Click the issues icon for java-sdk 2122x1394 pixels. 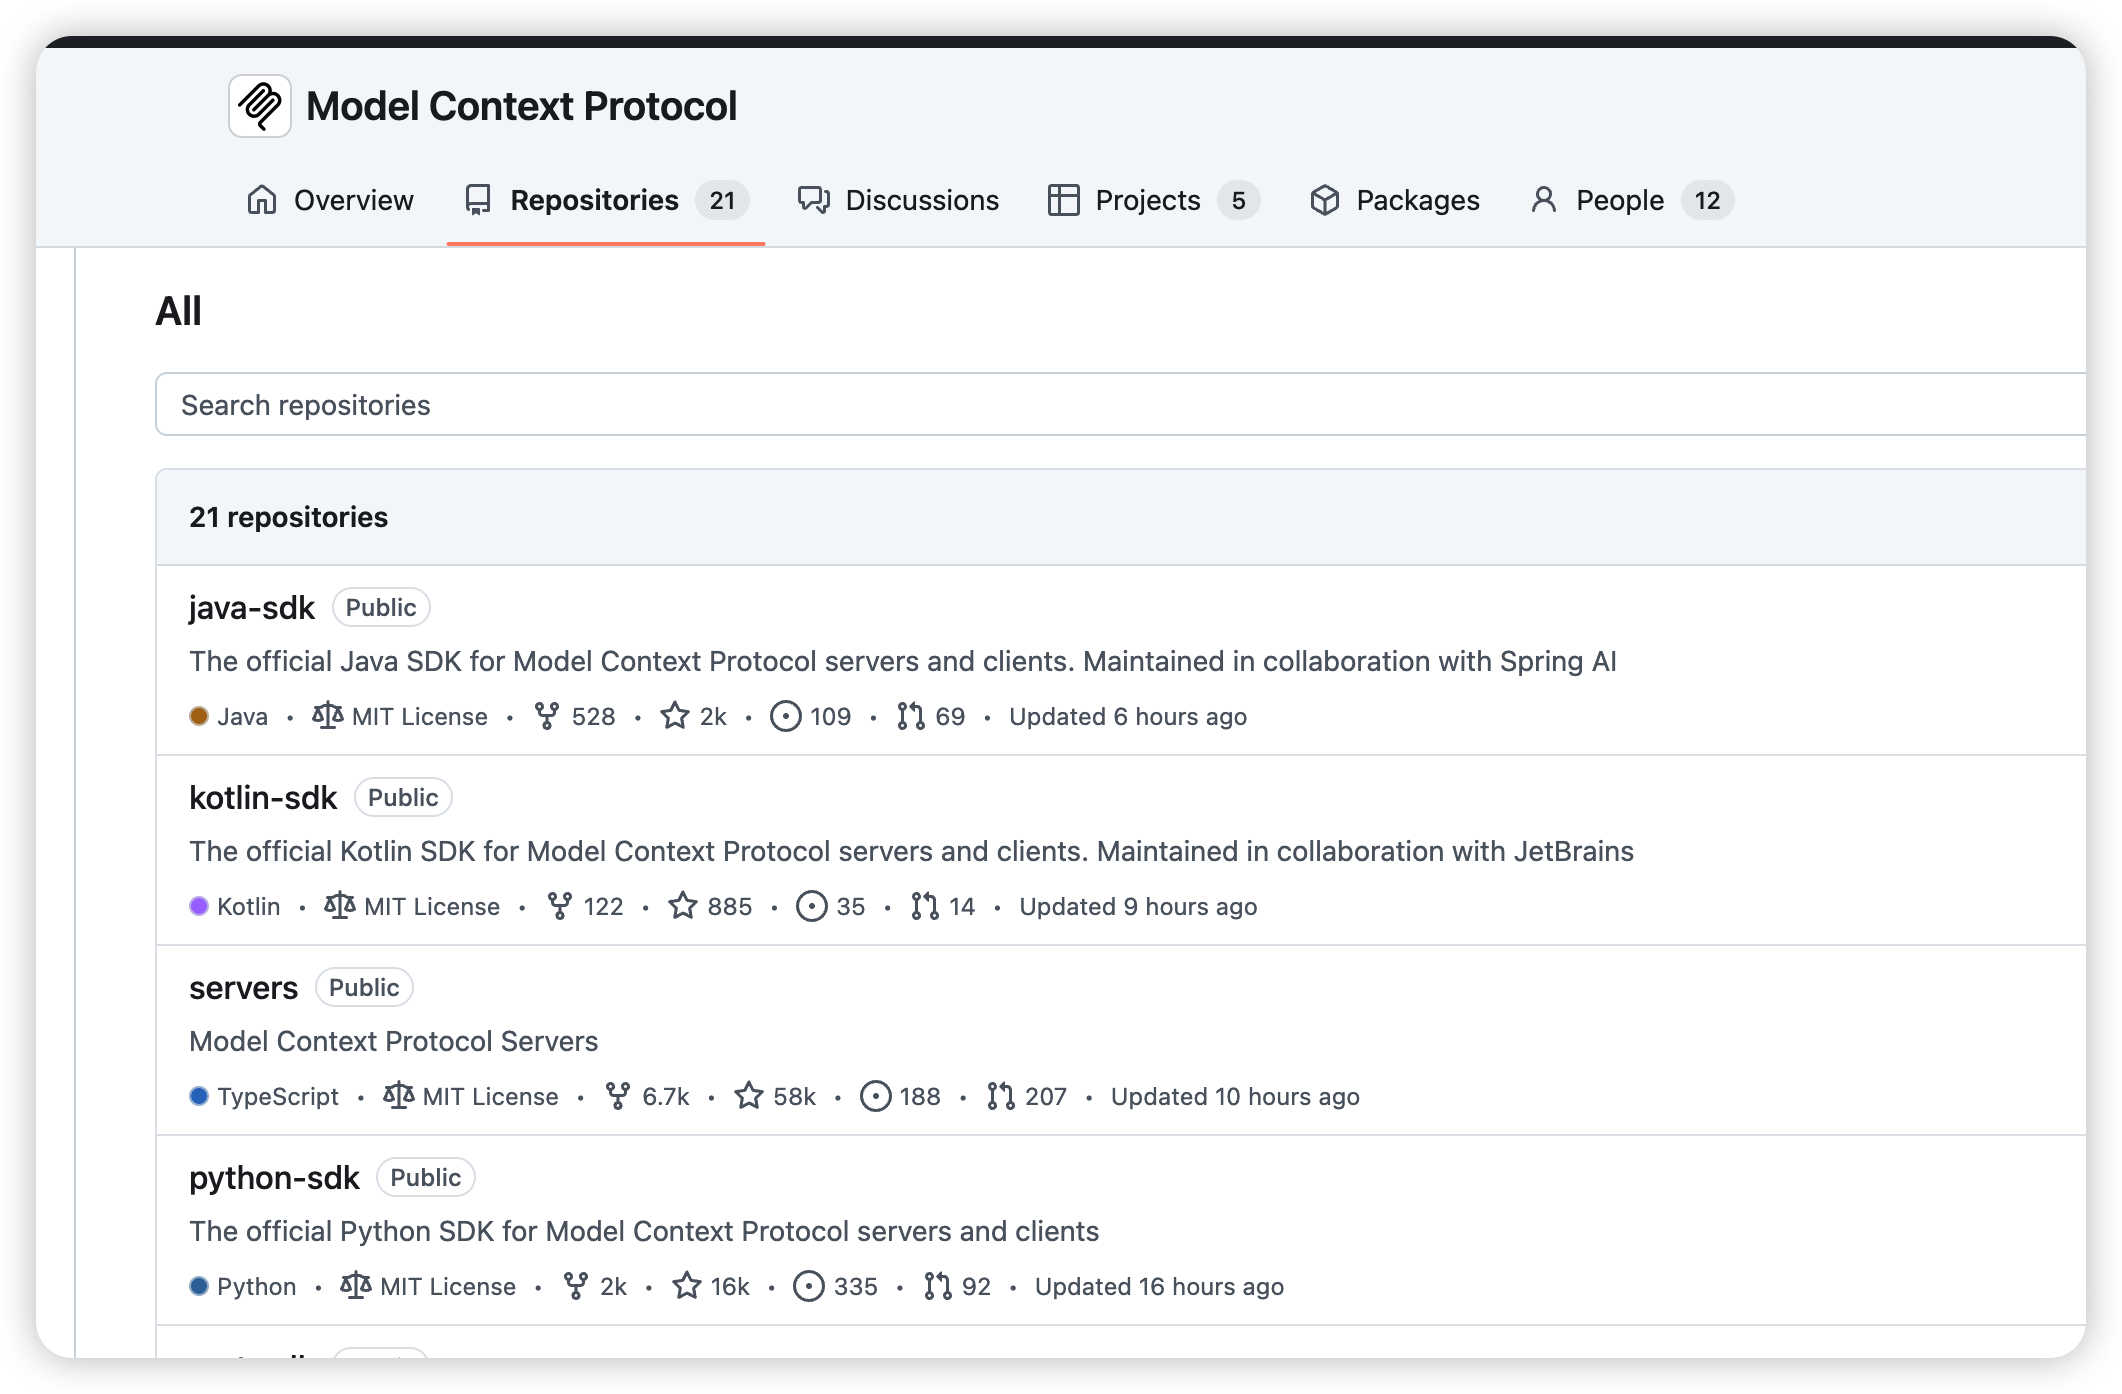click(x=786, y=716)
